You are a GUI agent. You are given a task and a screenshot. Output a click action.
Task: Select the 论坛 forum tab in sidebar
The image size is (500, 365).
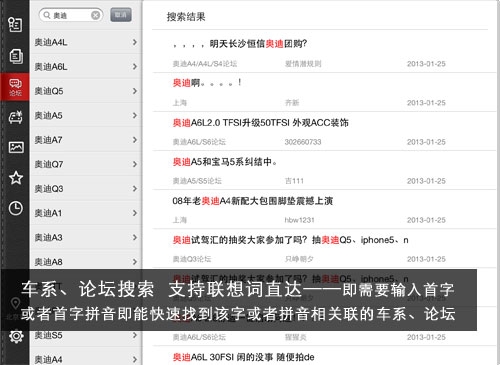pyautogui.click(x=15, y=87)
